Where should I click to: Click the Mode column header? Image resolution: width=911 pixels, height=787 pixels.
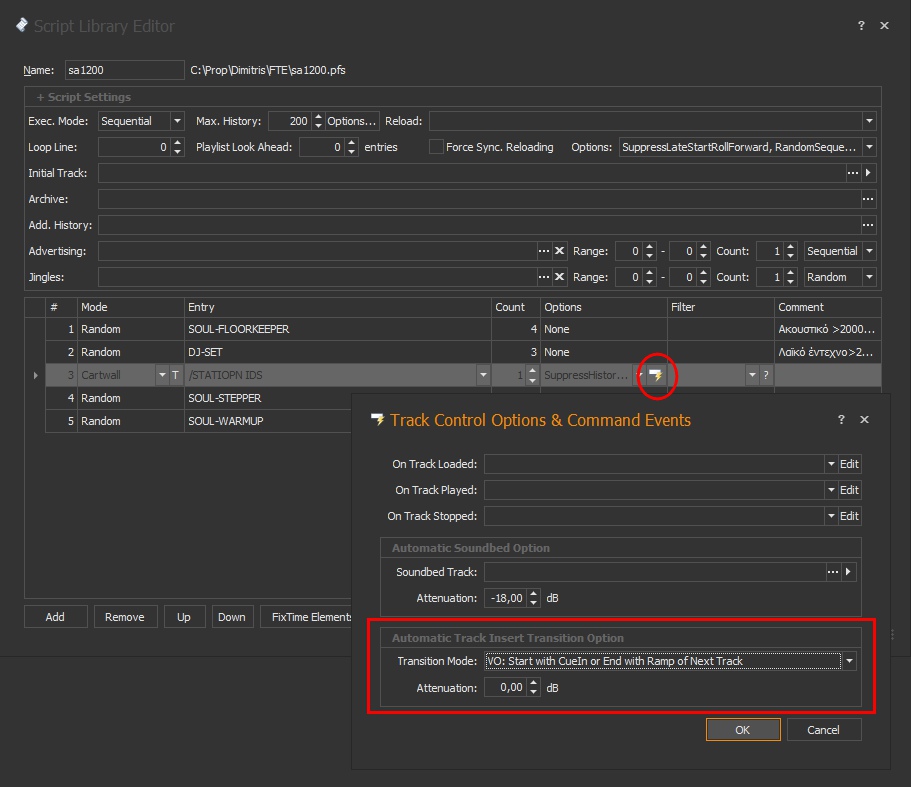click(x=131, y=307)
